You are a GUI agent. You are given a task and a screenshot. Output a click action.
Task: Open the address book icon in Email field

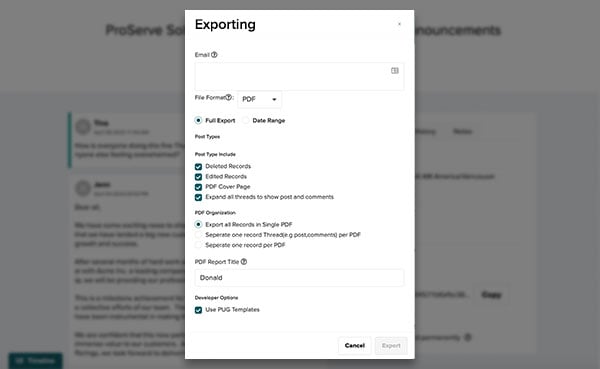[395, 70]
